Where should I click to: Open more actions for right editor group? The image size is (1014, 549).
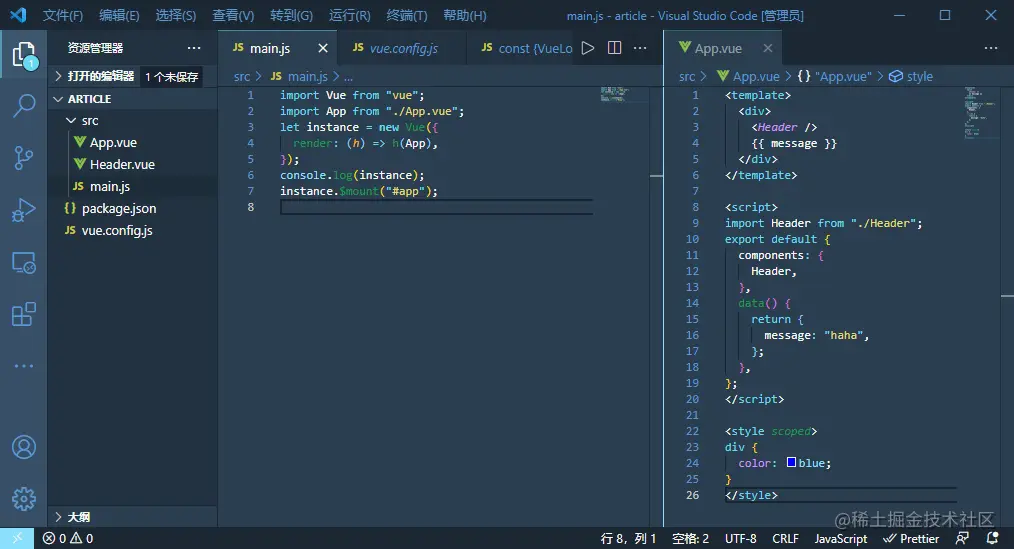click(x=991, y=48)
